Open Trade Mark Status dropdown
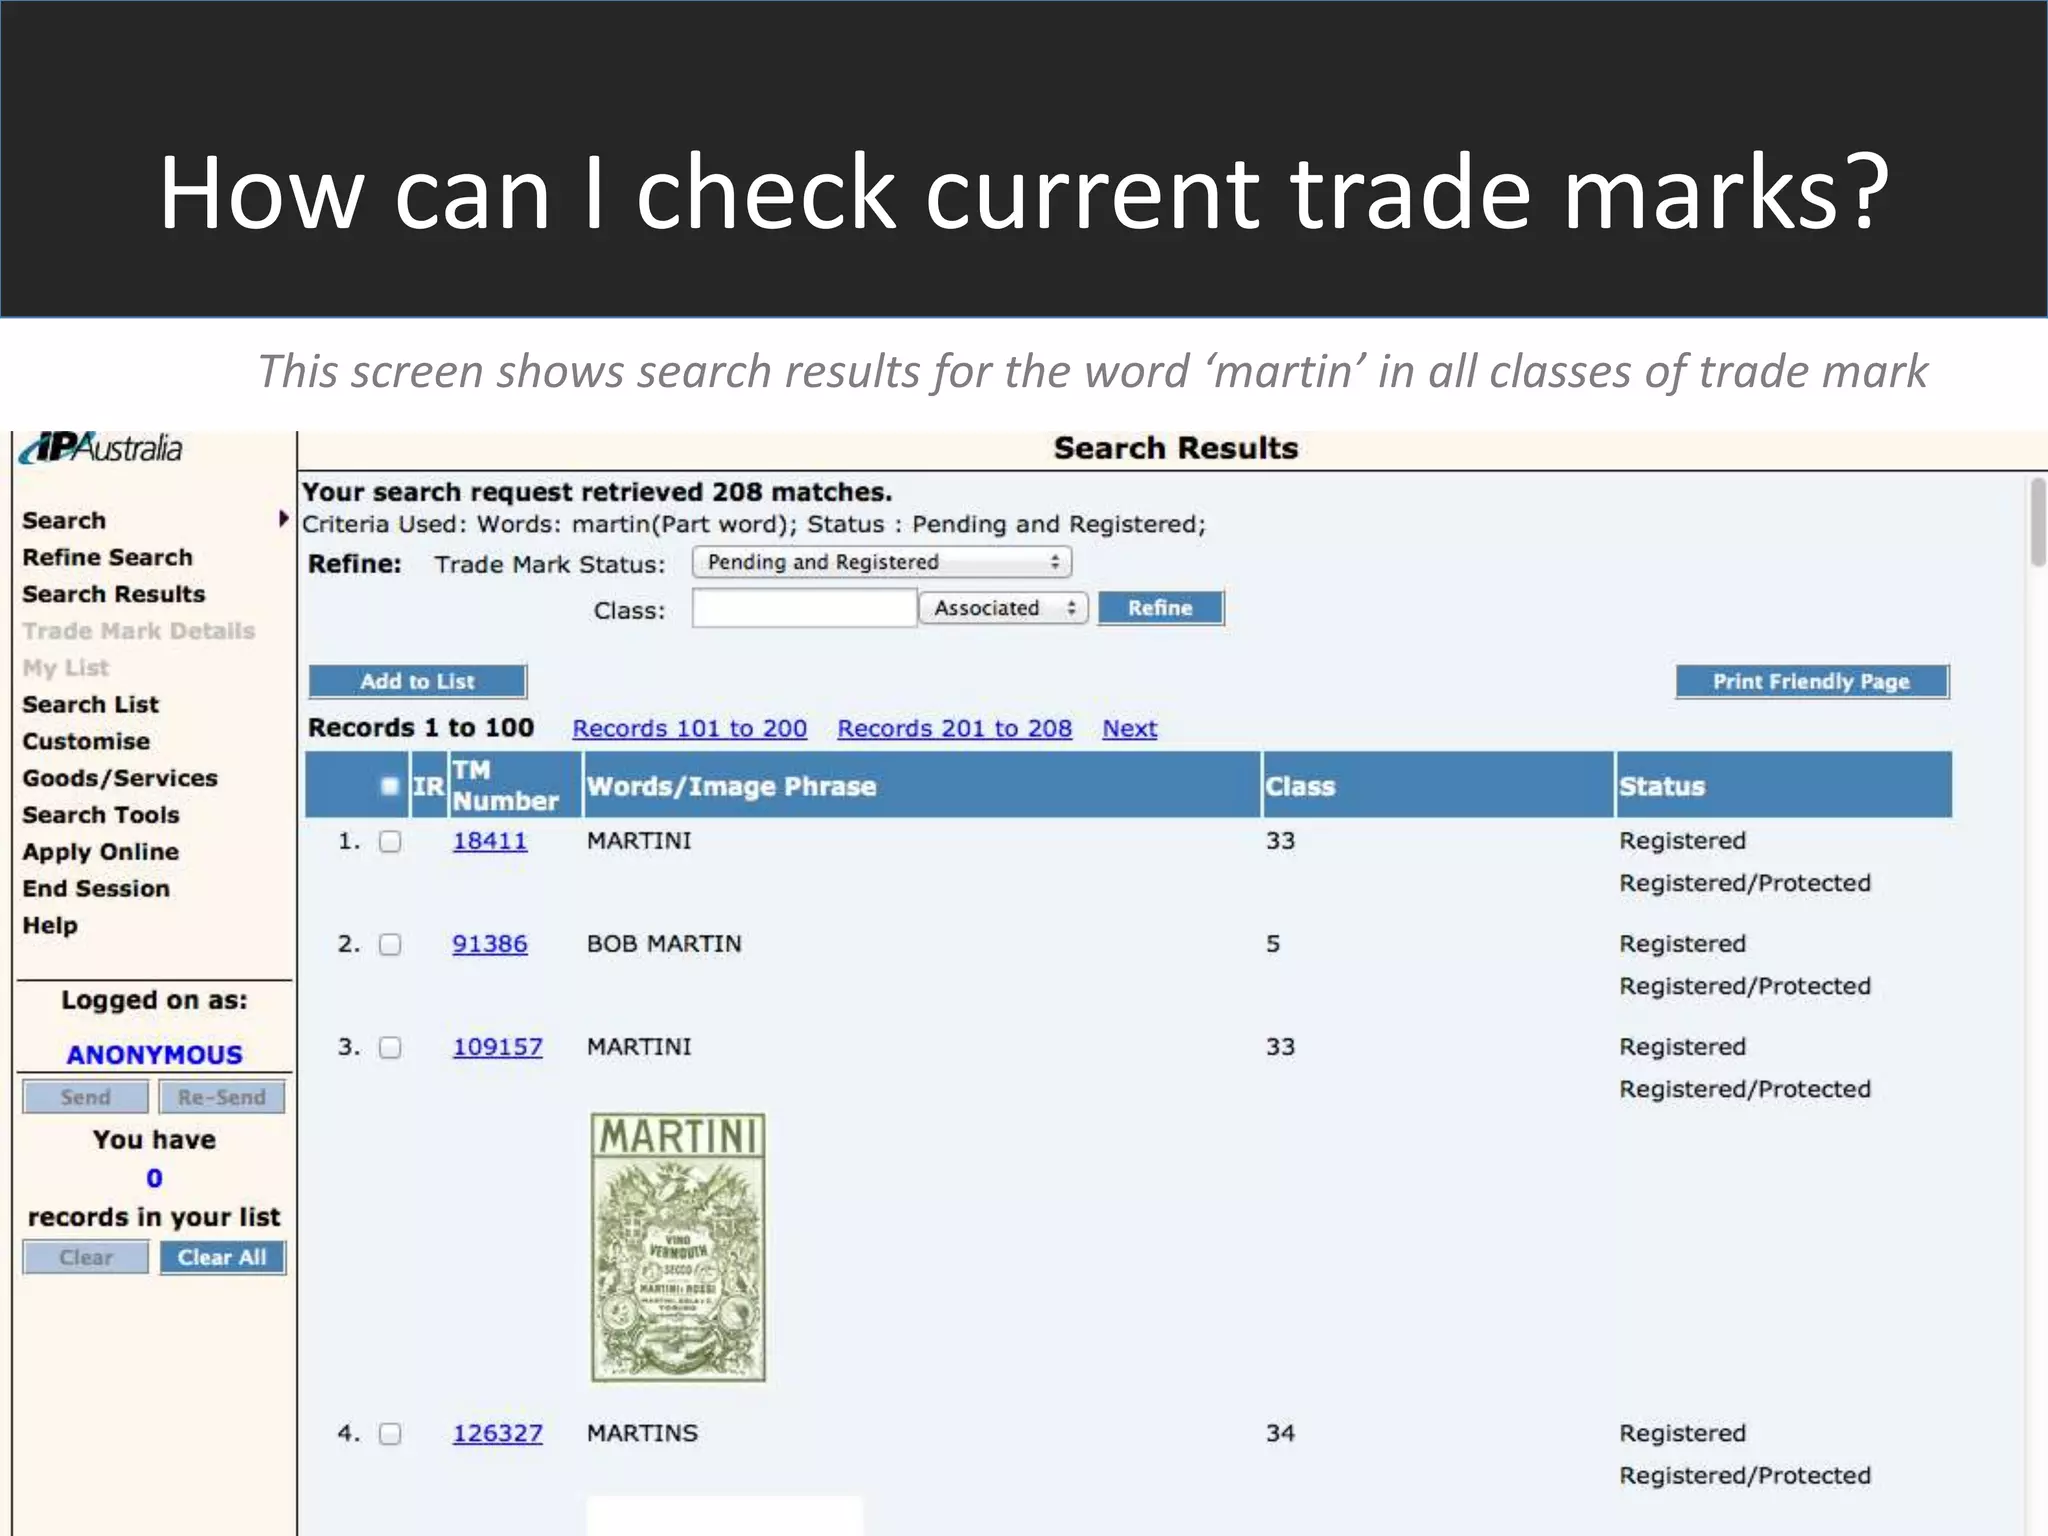The image size is (2048, 1536). (x=882, y=562)
